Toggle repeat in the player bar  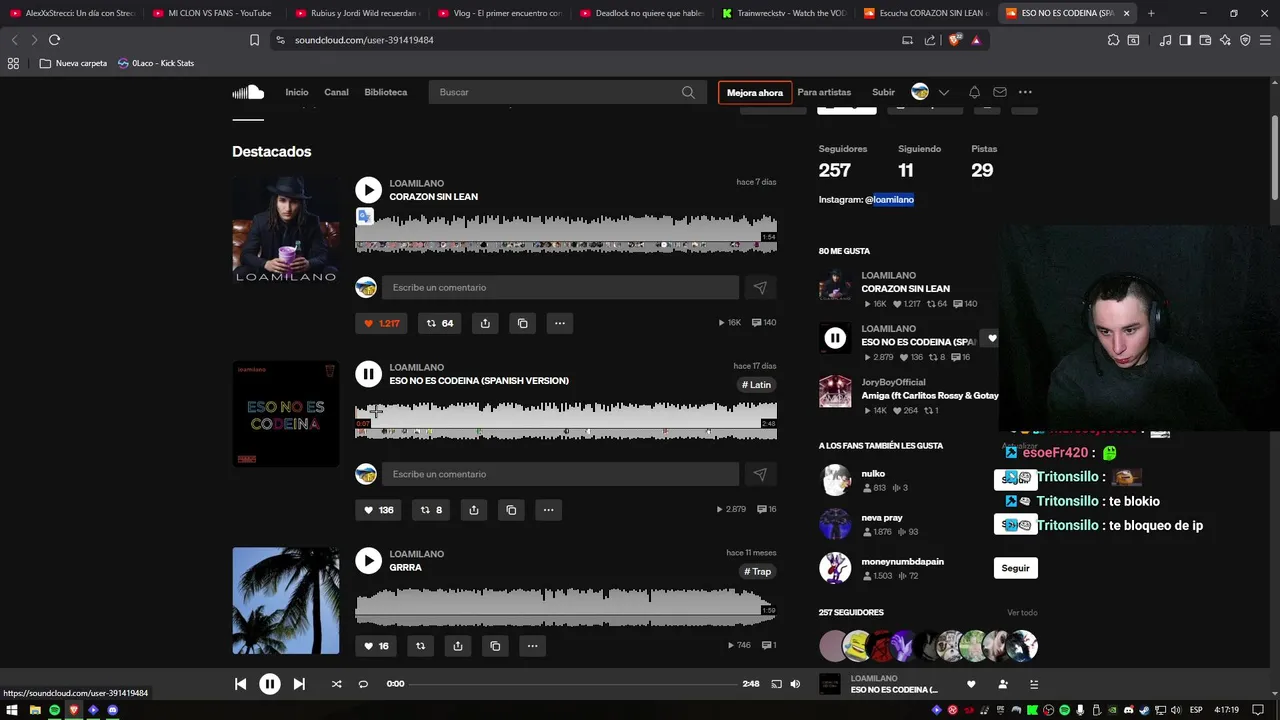pyautogui.click(x=363, y=684)
